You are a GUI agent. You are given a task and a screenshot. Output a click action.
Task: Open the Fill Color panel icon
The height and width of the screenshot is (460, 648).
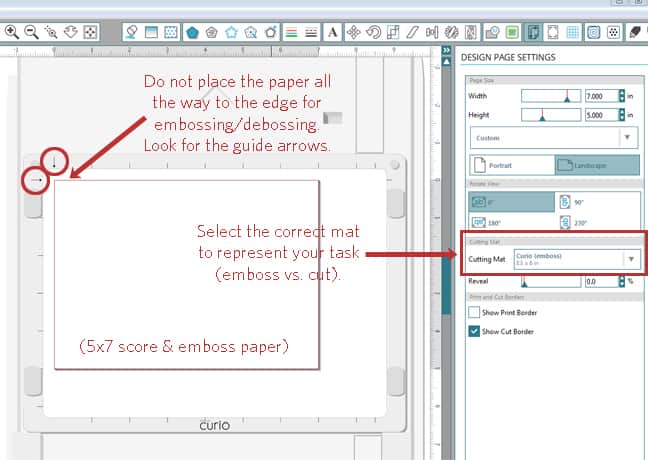pyautogui.click(x=131, y=32)
